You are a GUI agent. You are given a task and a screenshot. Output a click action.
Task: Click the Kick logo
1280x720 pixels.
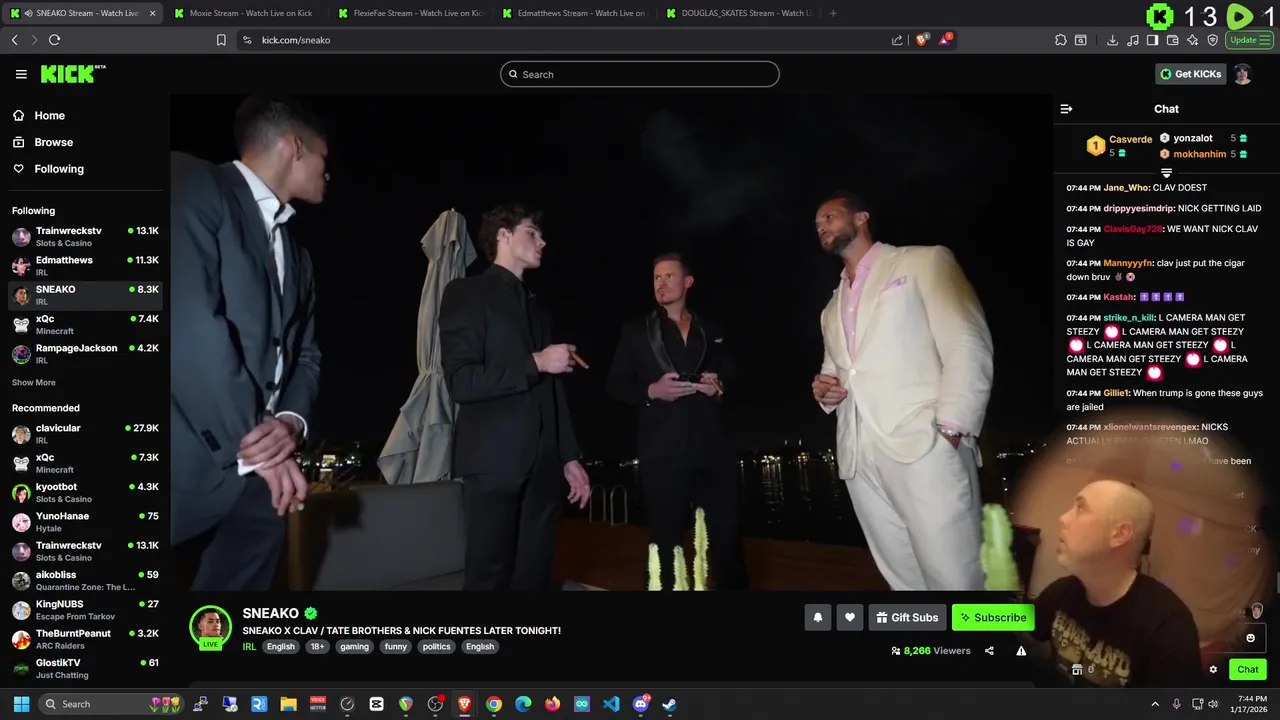72,74
